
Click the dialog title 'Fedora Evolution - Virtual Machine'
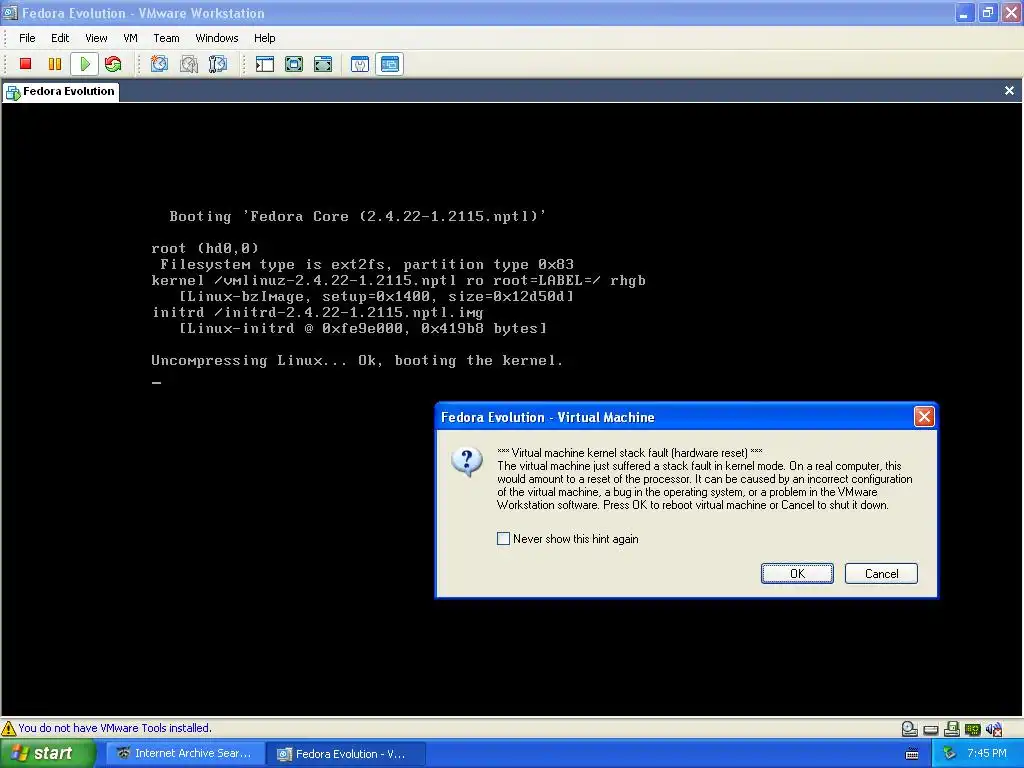pyautogui.click(x=547, y=417)
